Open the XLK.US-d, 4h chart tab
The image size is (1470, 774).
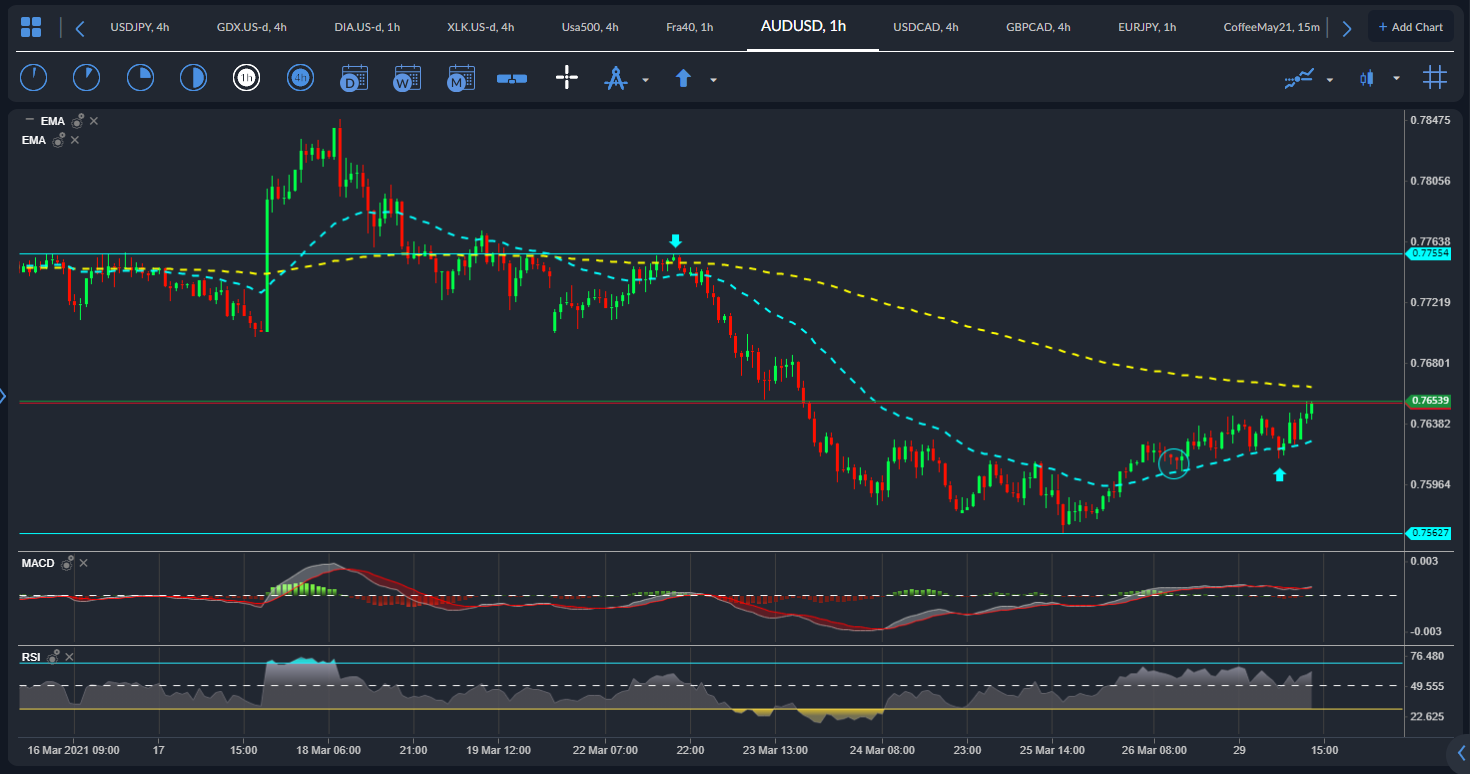click(x=481, y=27)
